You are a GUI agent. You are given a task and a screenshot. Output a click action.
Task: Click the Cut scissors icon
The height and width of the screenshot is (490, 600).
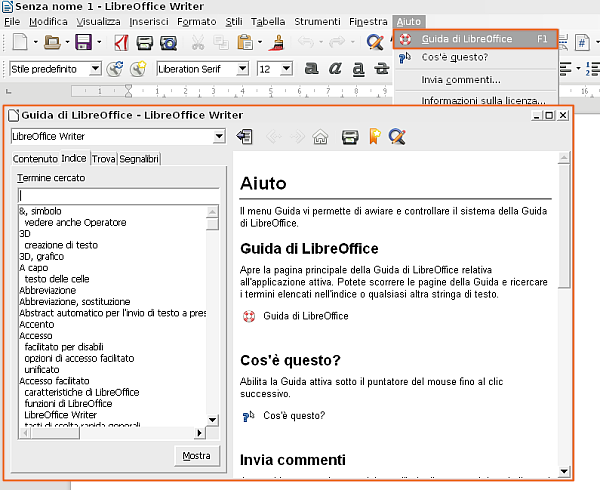tap(197, 42)
